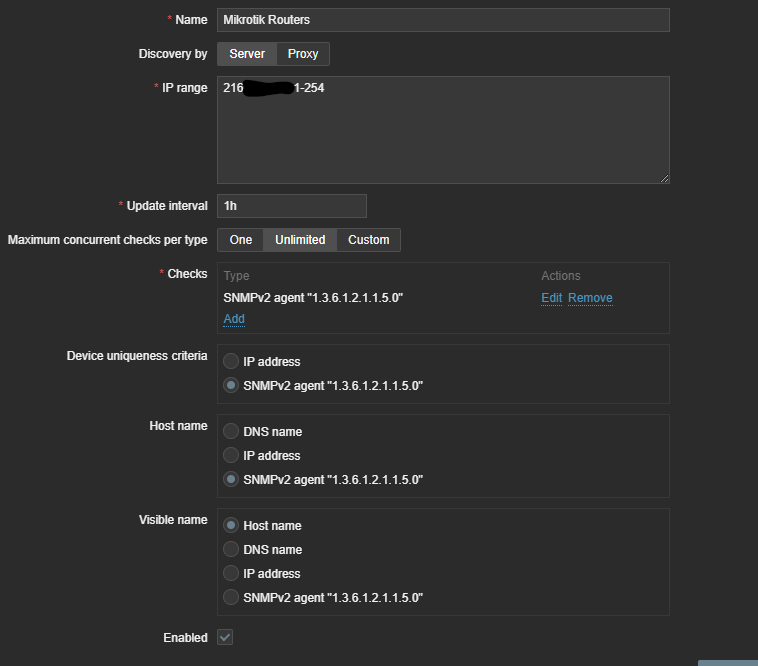Select Host name for Visible name

231,526
